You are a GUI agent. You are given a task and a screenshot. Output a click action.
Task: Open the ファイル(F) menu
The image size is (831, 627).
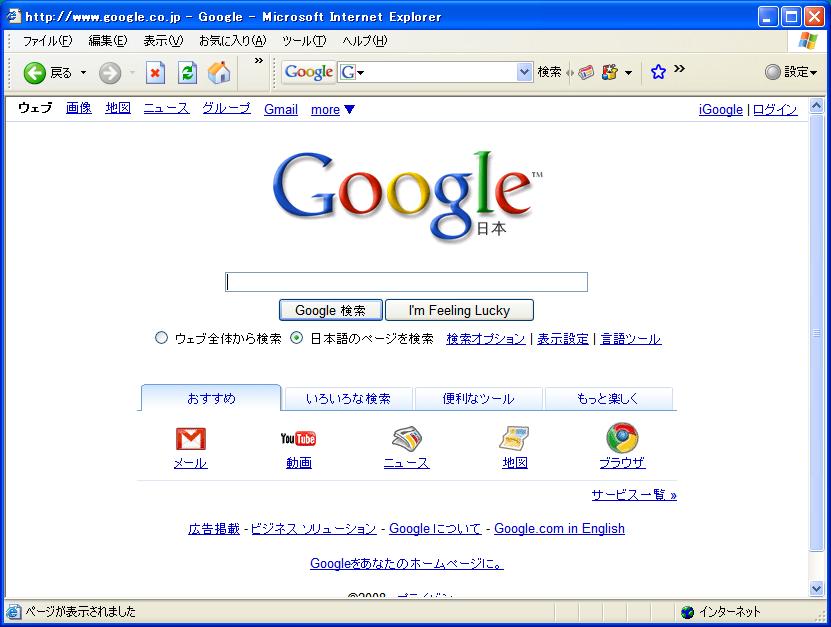click(x=48, y=41)
